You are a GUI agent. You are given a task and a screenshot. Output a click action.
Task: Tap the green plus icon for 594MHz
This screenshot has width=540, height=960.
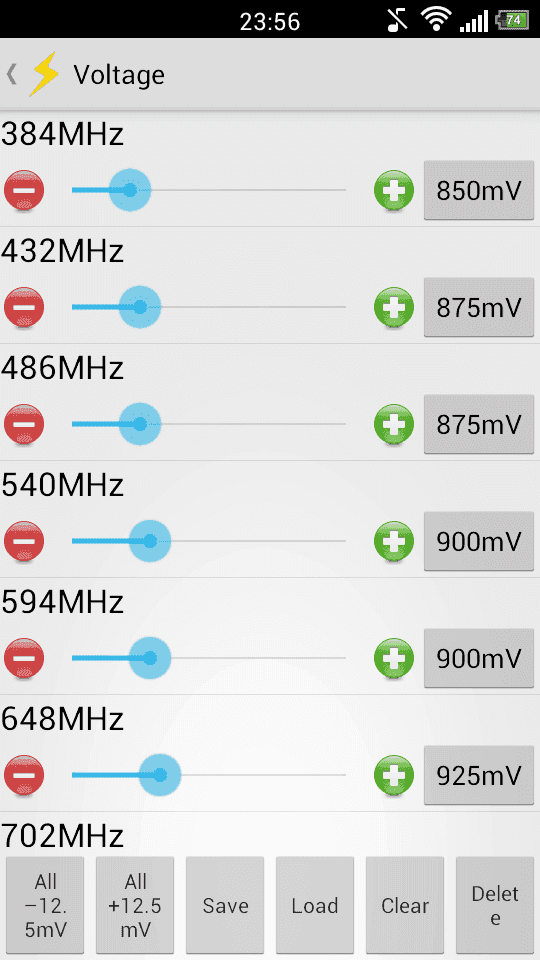[394, 658]
